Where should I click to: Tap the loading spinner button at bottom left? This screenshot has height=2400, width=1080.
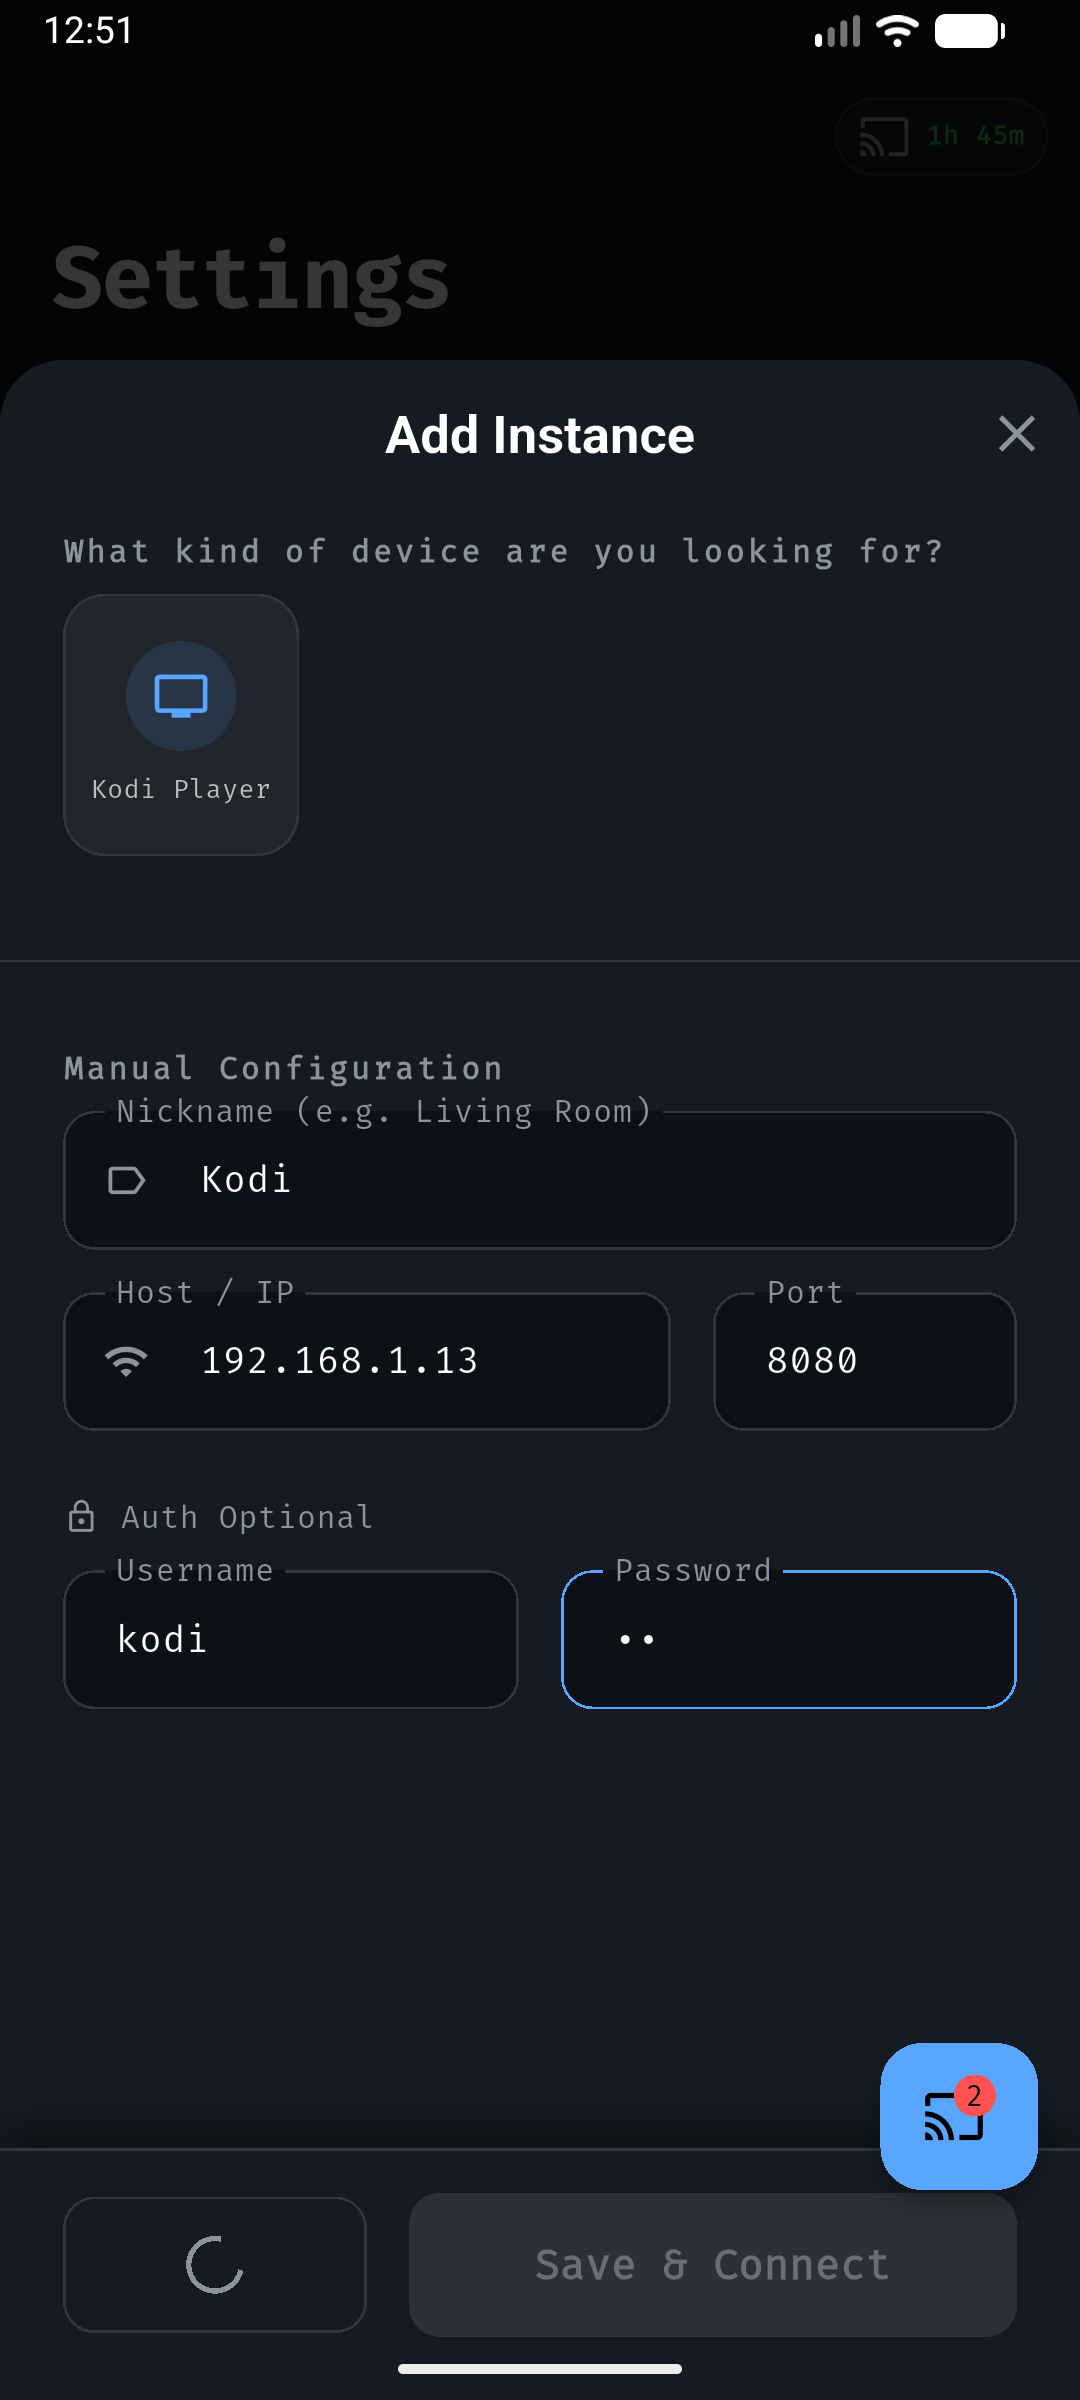(x=214, y=2264)
